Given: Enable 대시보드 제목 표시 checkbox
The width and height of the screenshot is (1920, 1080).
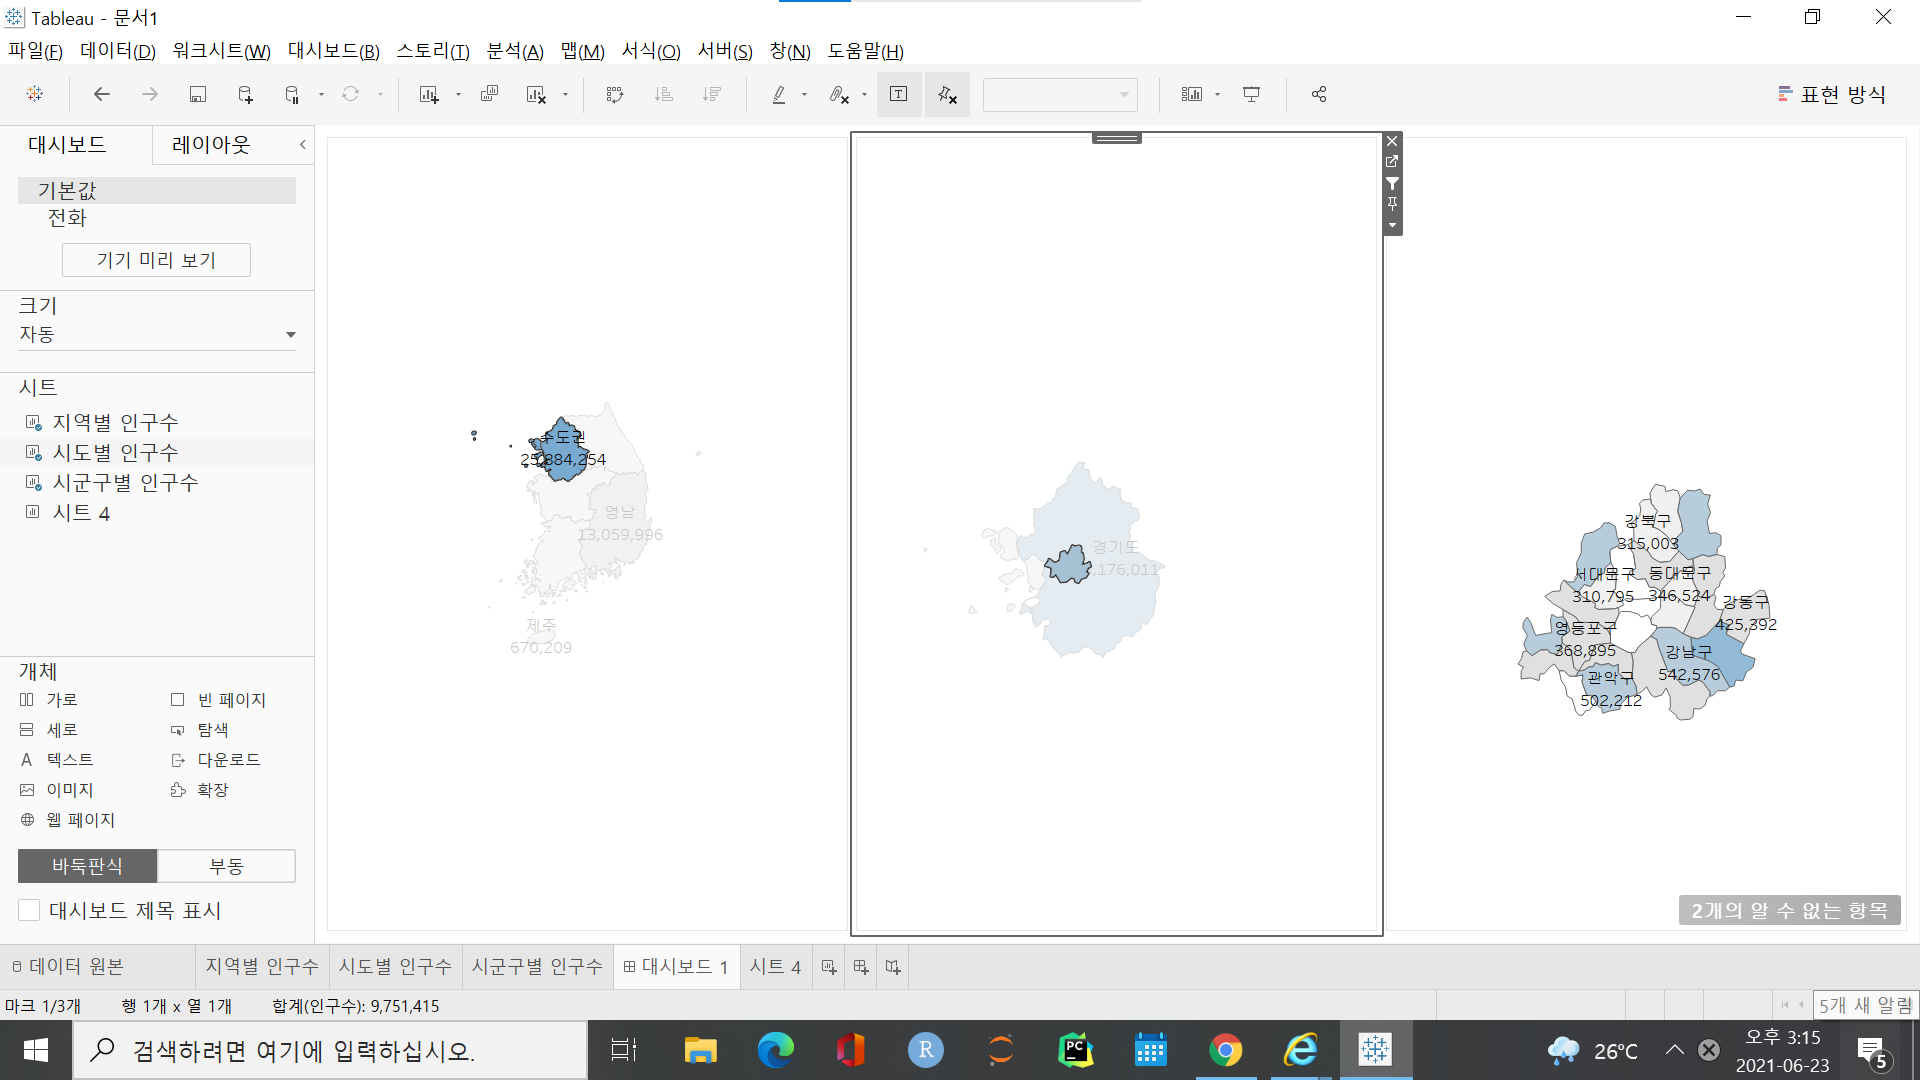Looking at the screenshot, I should (x=30, y=910).
